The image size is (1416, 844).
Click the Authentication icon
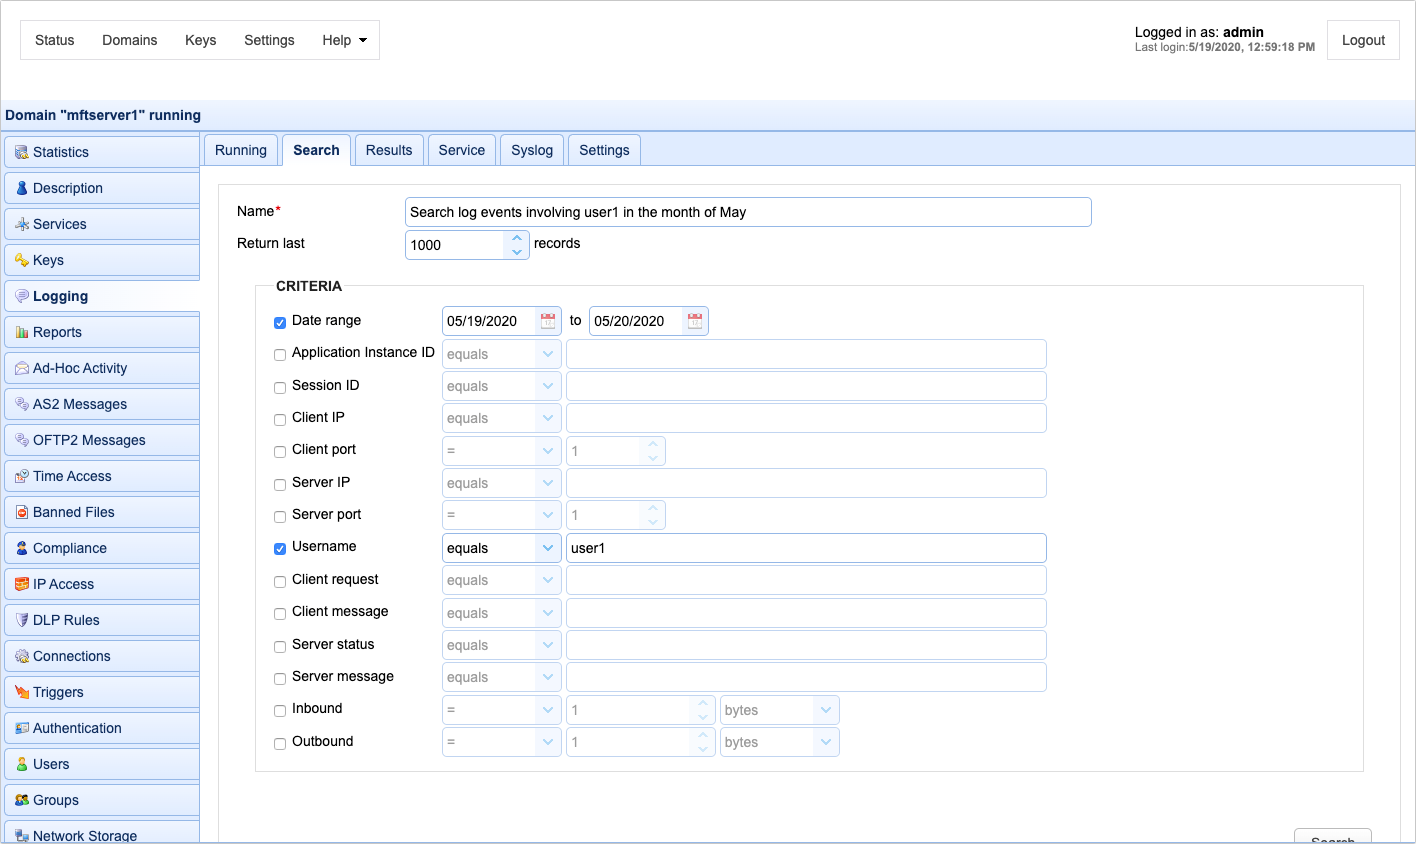pyautogui.click(x=22, y=728)
